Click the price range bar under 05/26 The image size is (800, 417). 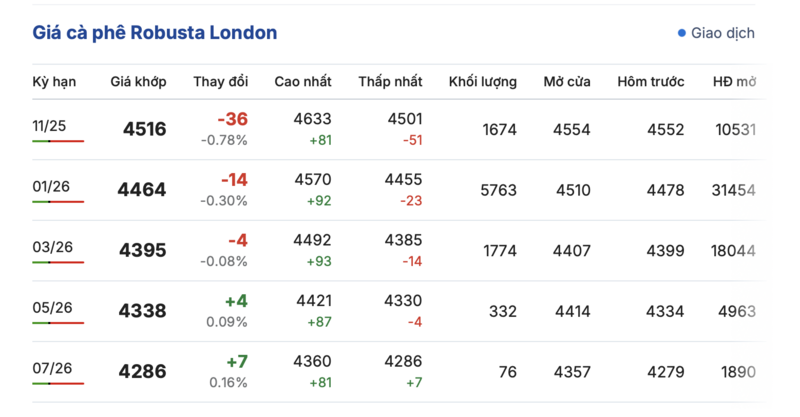pyautogui.click(x=58, y=323)
